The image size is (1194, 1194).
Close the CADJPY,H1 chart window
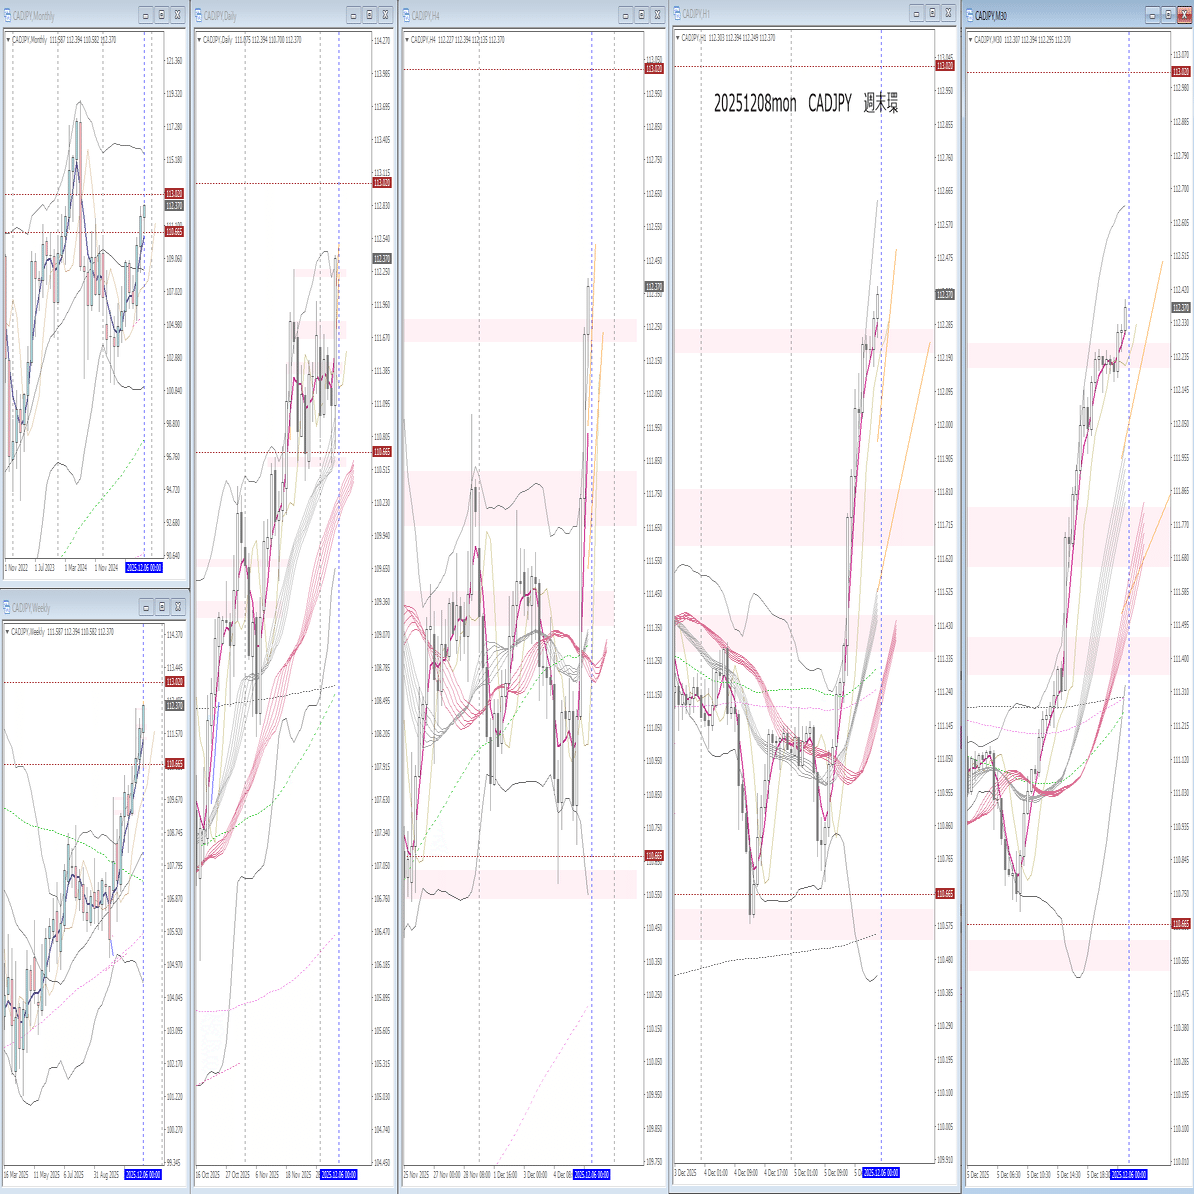point(949,13)
